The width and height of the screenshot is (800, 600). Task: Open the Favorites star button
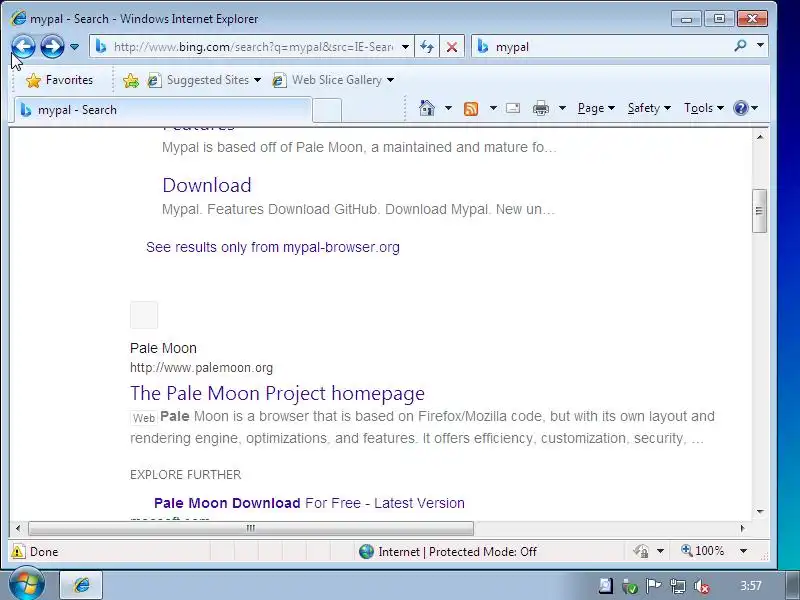click(59, 80)
